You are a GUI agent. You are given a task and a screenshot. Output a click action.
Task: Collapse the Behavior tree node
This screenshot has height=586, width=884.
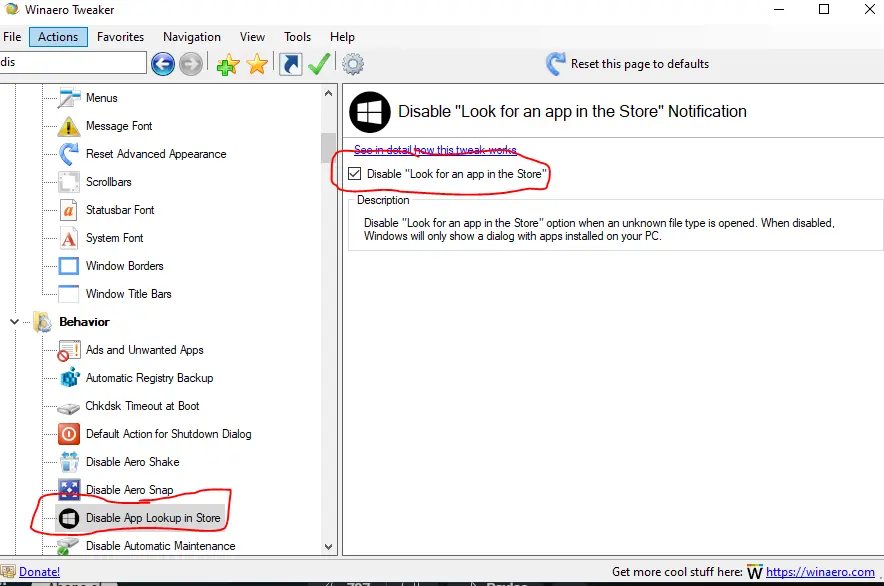click(15, 322)
